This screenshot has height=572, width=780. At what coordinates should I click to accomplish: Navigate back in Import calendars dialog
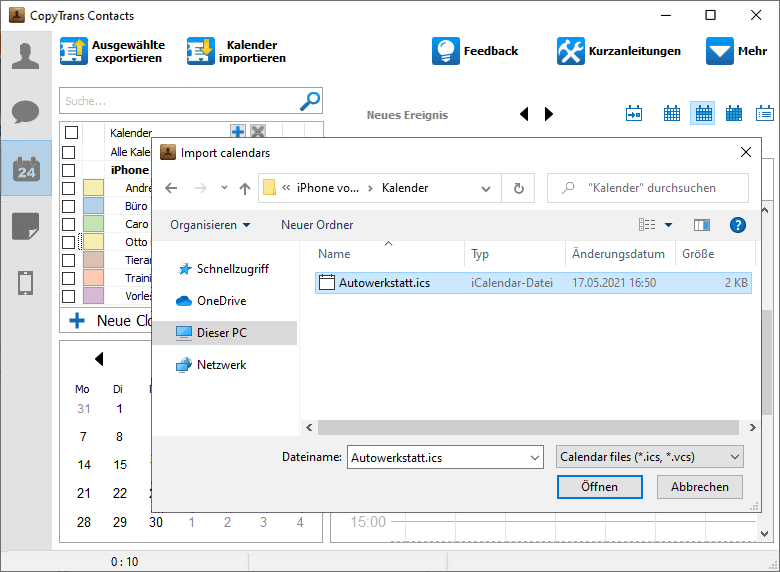click(171, 188)
